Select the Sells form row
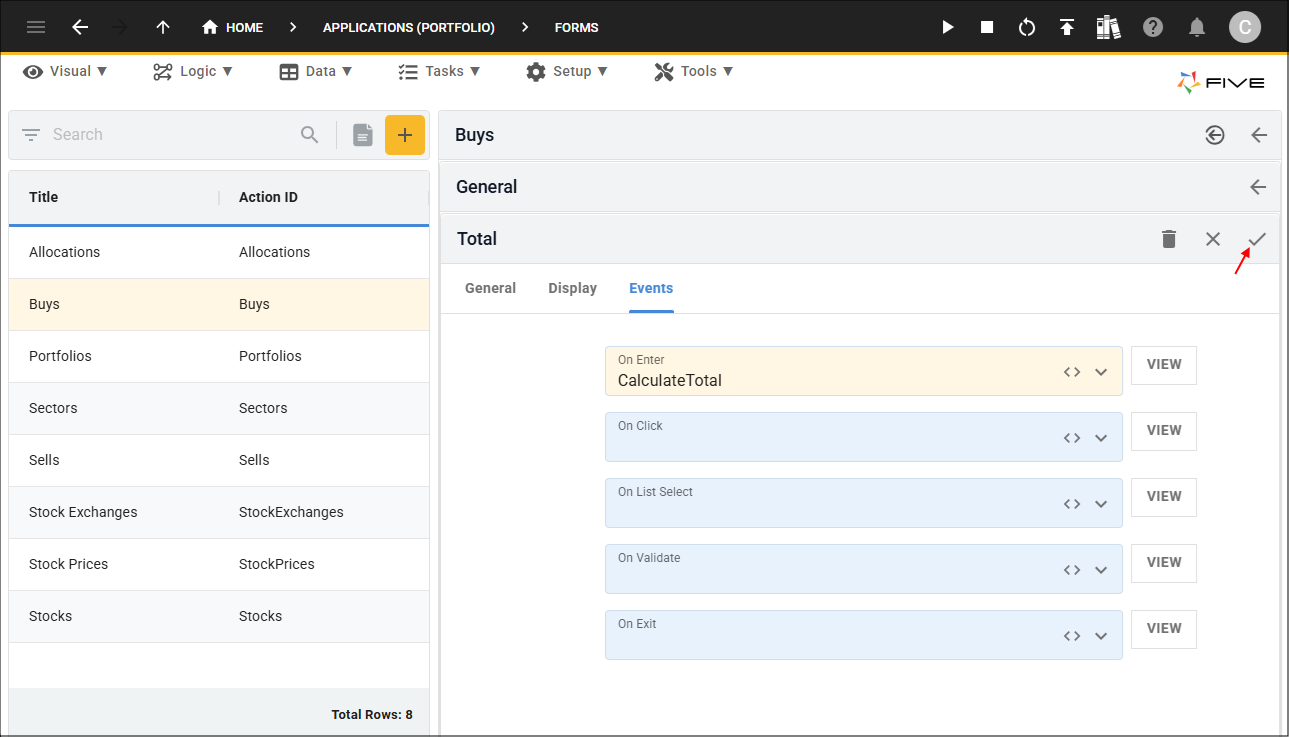Screen dimensions: 1289x737 point(219,460)
